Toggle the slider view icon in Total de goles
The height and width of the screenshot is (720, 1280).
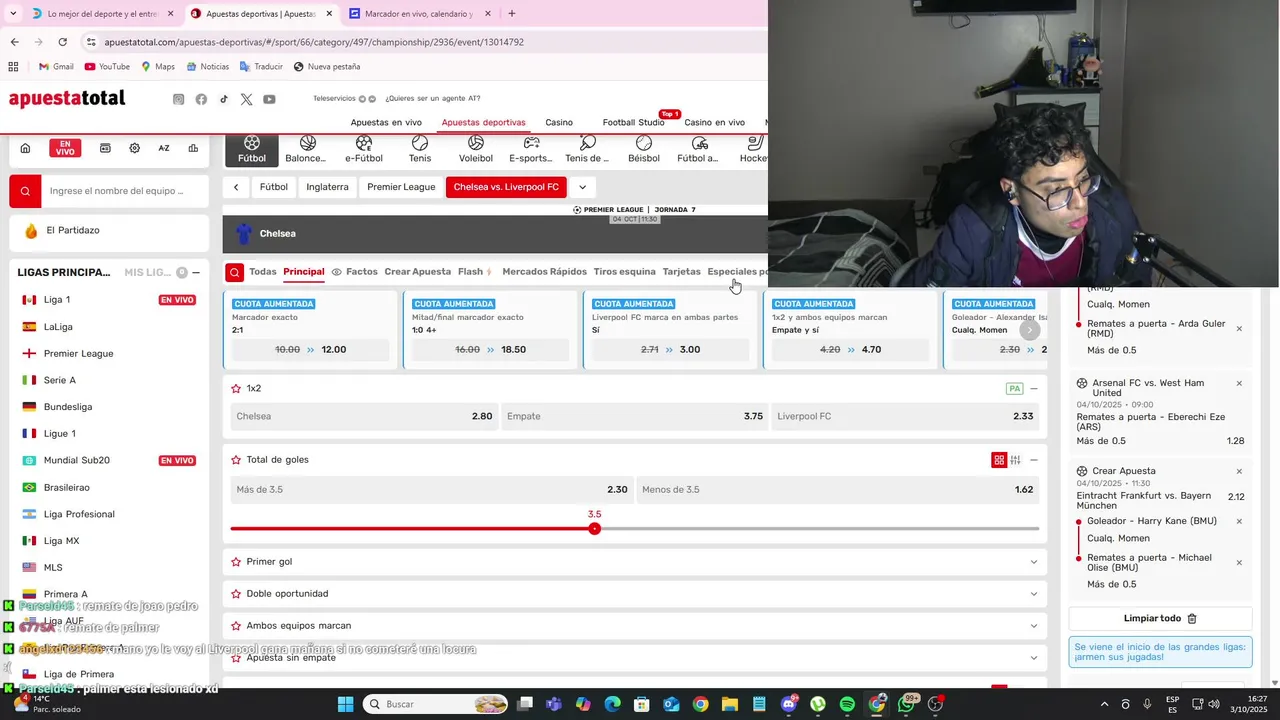pos(1015,460)
